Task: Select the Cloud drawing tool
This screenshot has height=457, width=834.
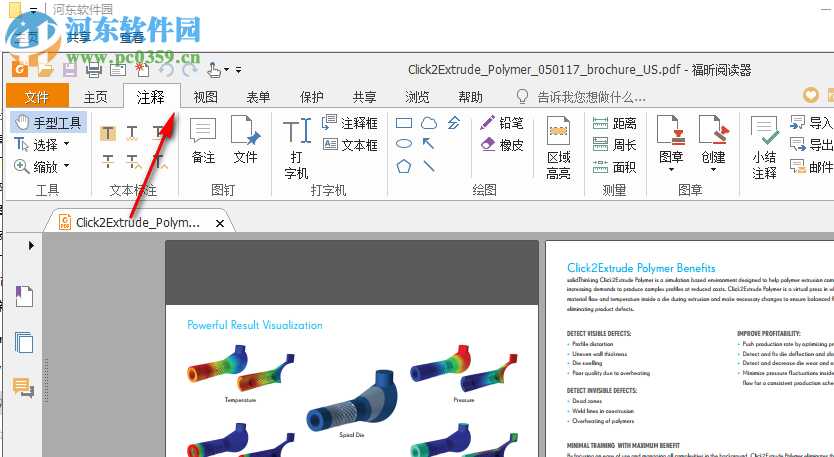Action: tap(429, 123)
